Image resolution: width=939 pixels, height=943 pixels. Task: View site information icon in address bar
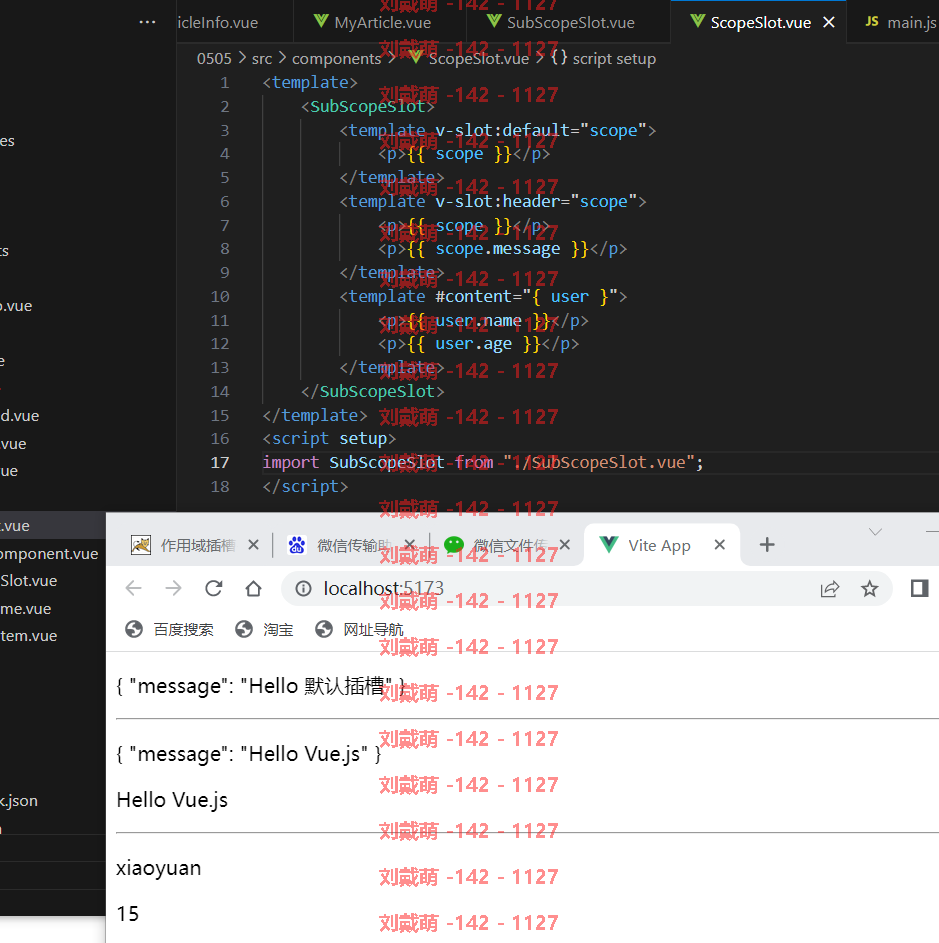click(x=303, y=588)
